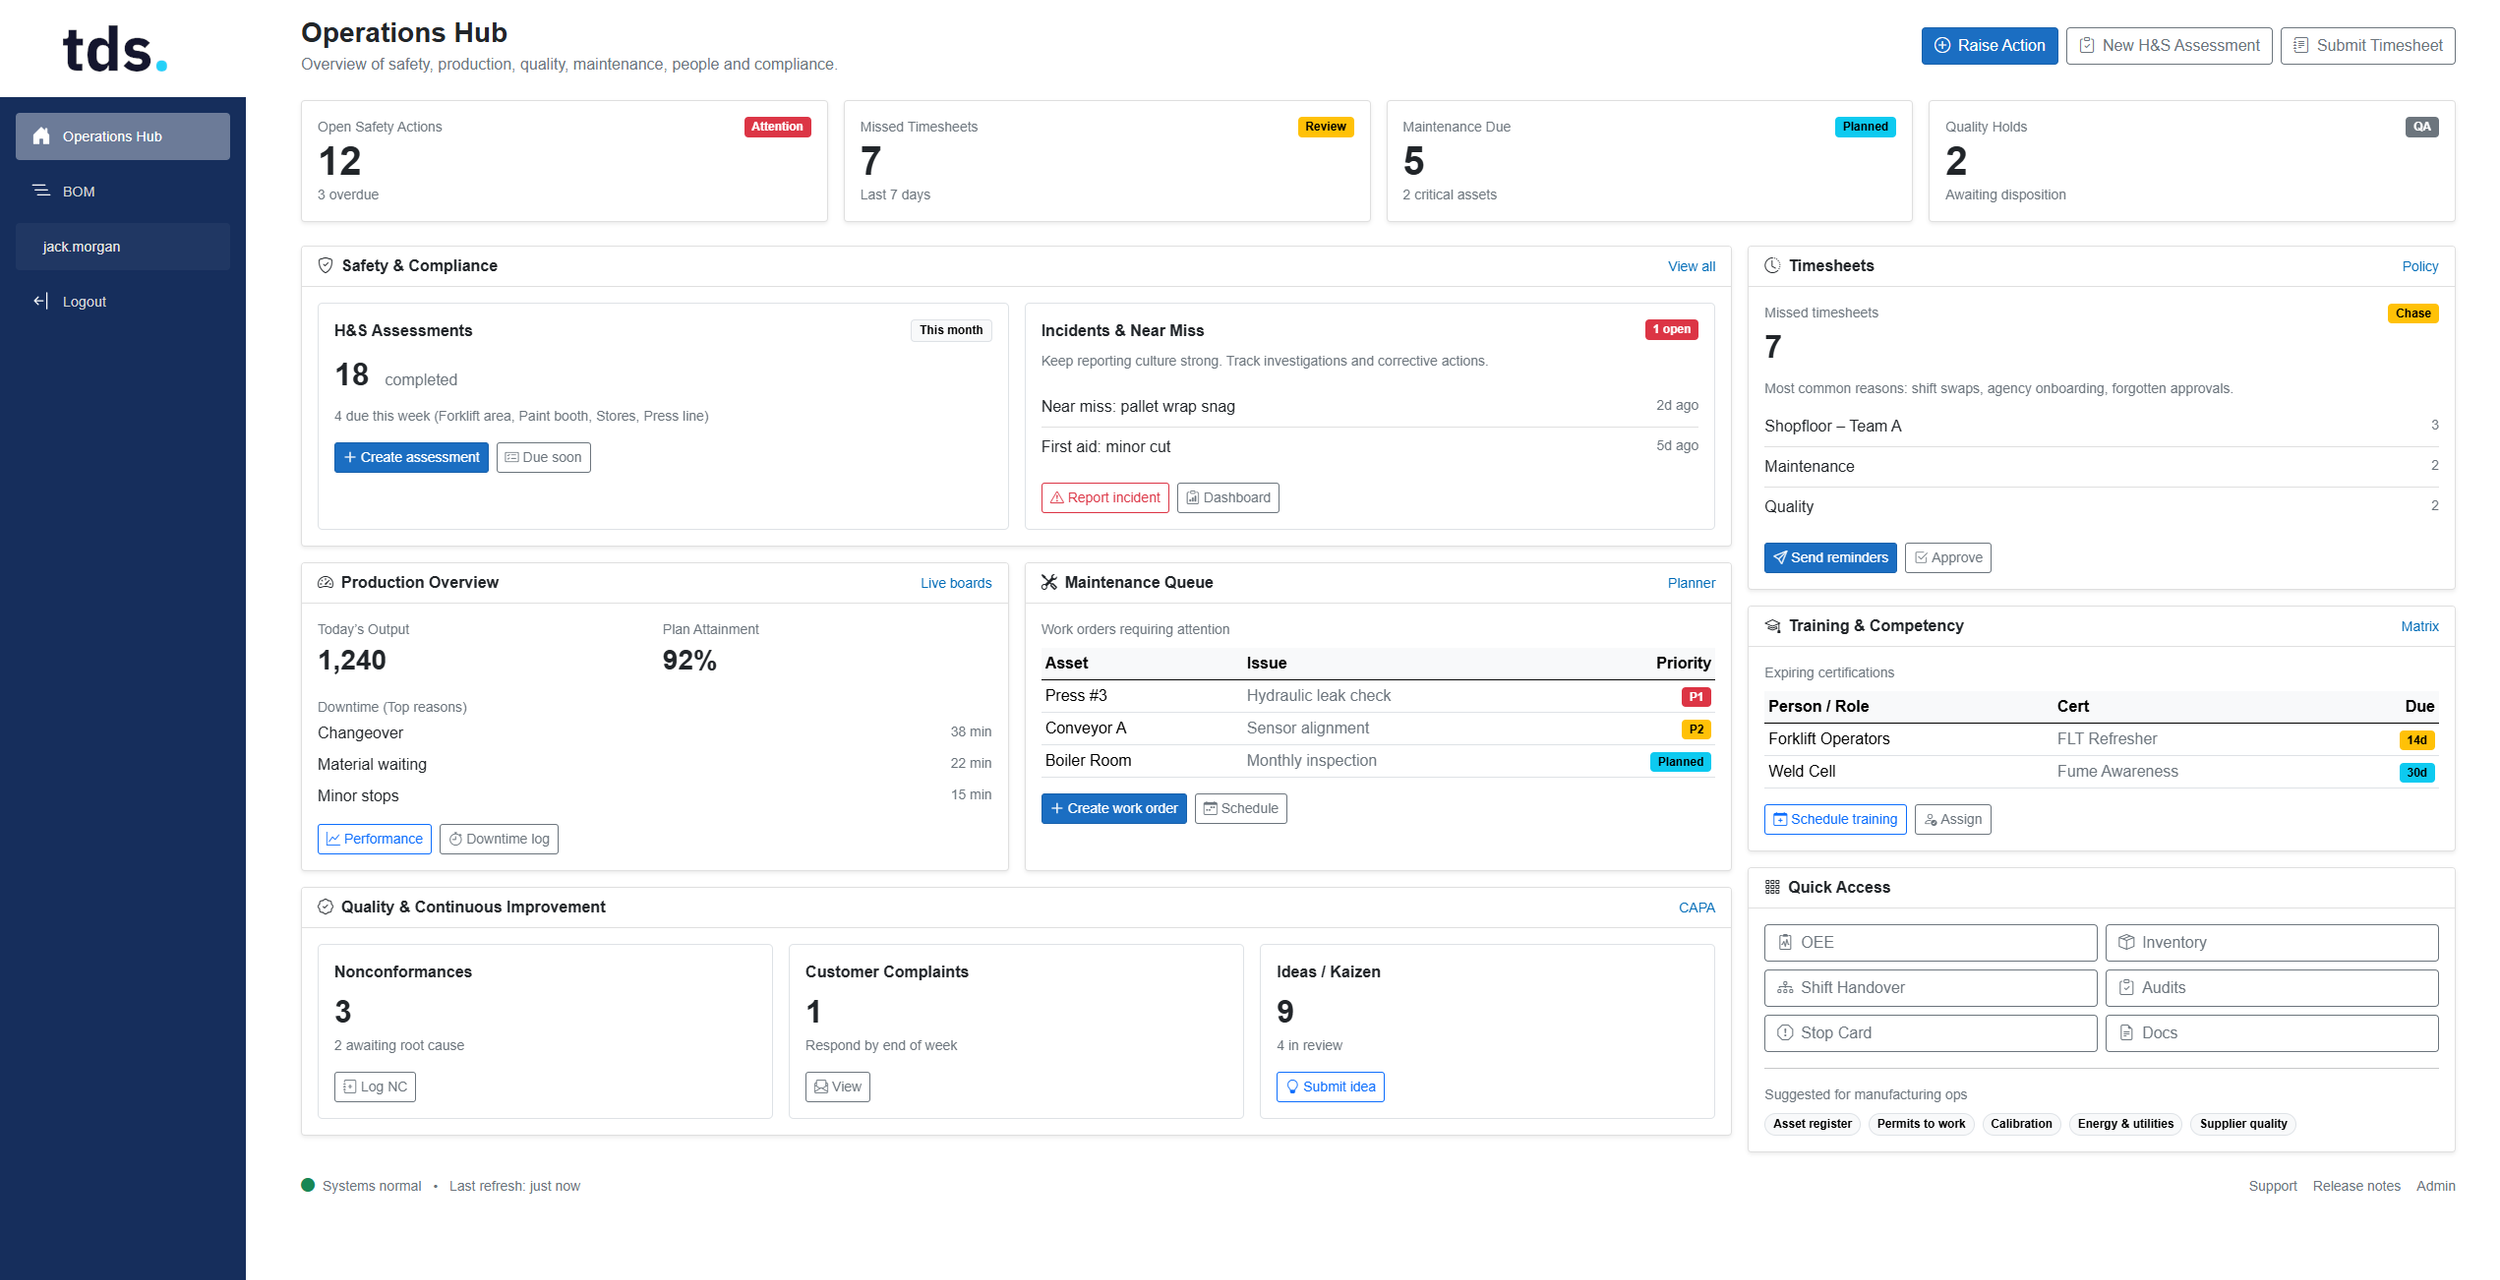
Task: Open the Timesheets Policy link
Action: coord(2419,266)
